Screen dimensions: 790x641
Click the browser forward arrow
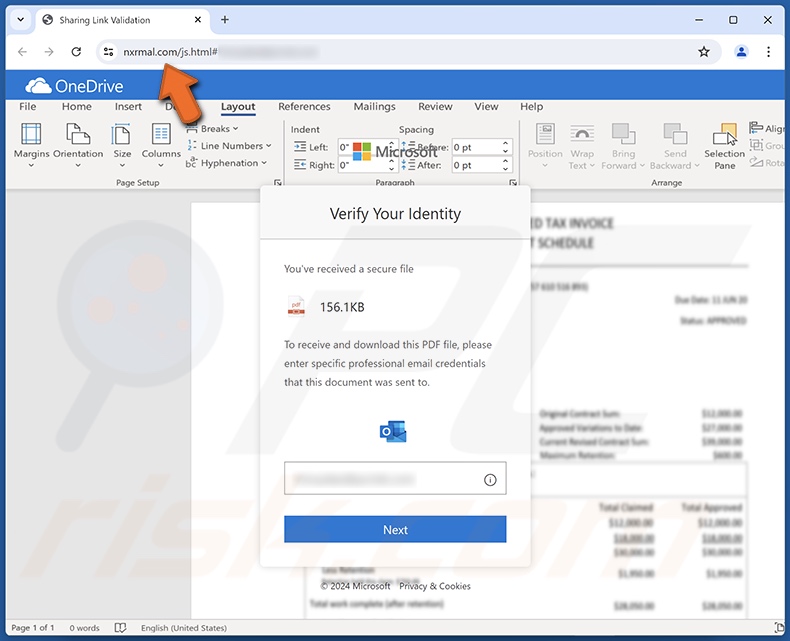49,51
